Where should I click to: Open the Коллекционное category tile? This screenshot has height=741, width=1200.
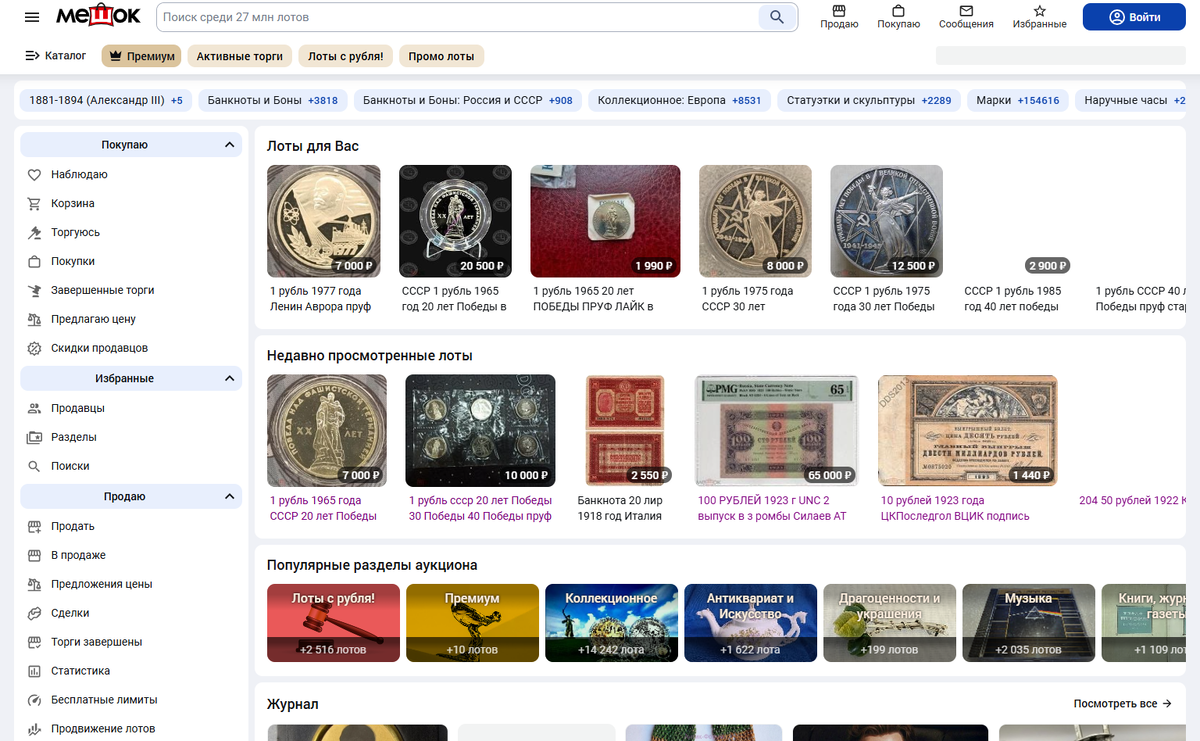611,623
